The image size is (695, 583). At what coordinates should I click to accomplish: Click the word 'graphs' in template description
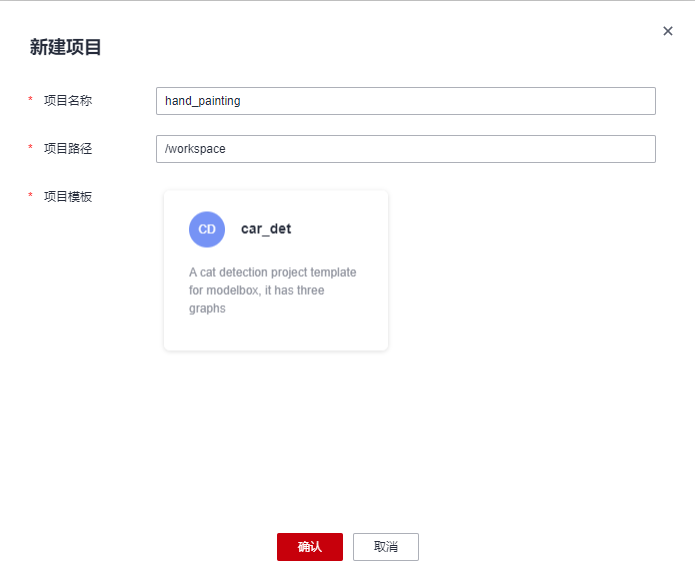(x=207, y=309)
